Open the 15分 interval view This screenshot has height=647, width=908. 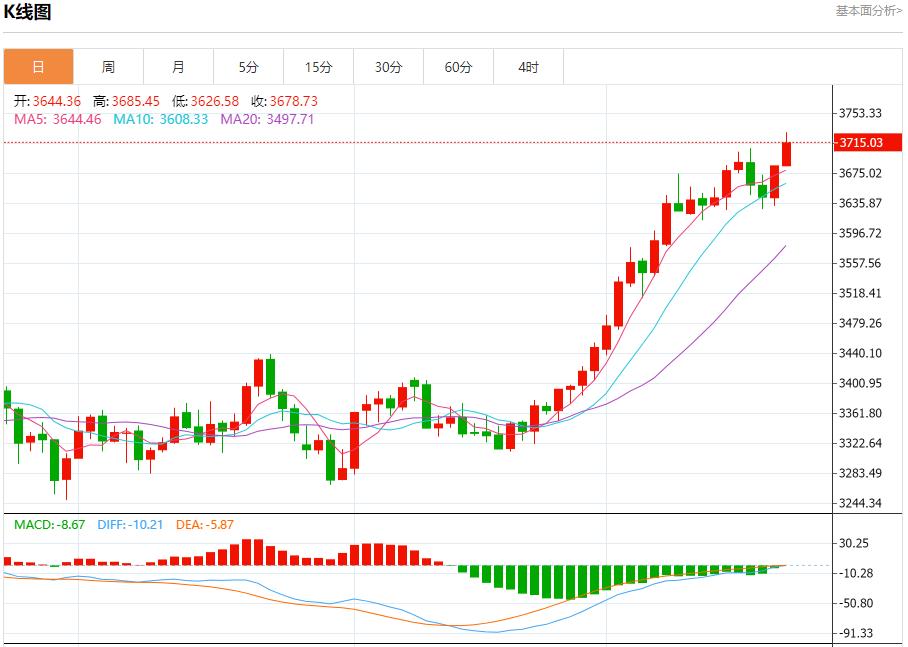tap(318, 66)
